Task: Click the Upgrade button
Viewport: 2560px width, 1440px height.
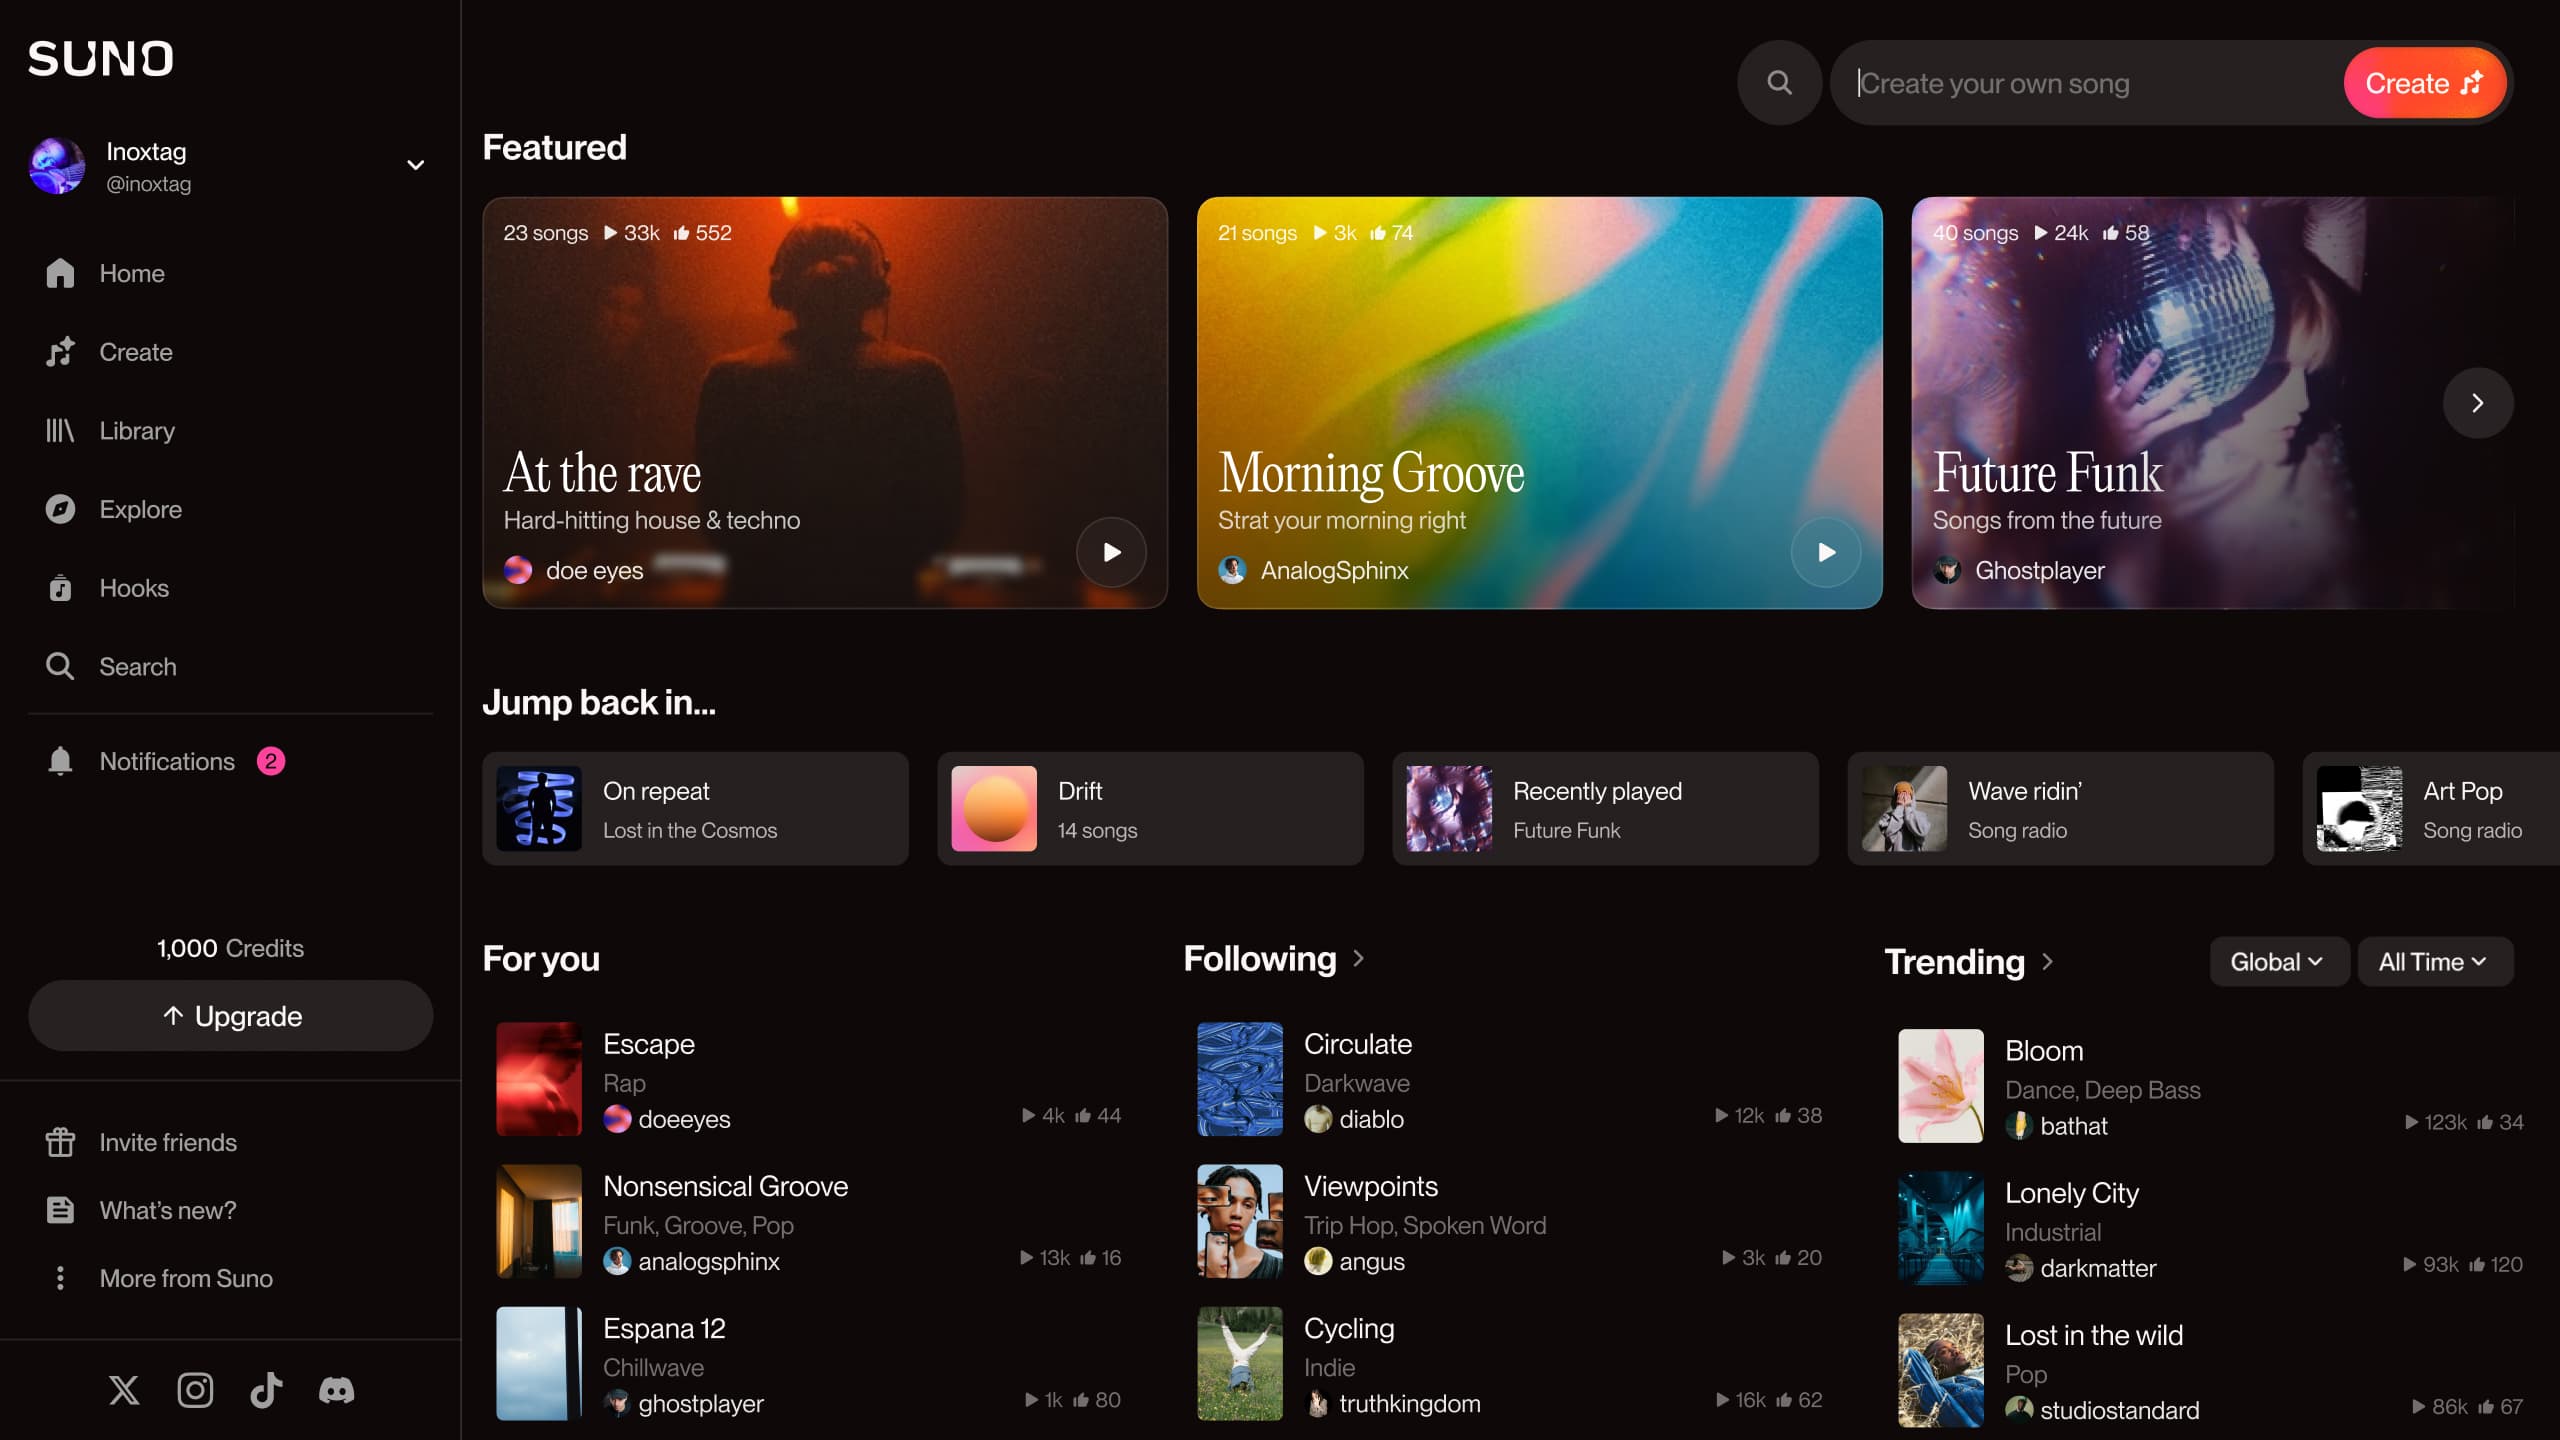Action: pyautogui.click(x=230, y=1015)
